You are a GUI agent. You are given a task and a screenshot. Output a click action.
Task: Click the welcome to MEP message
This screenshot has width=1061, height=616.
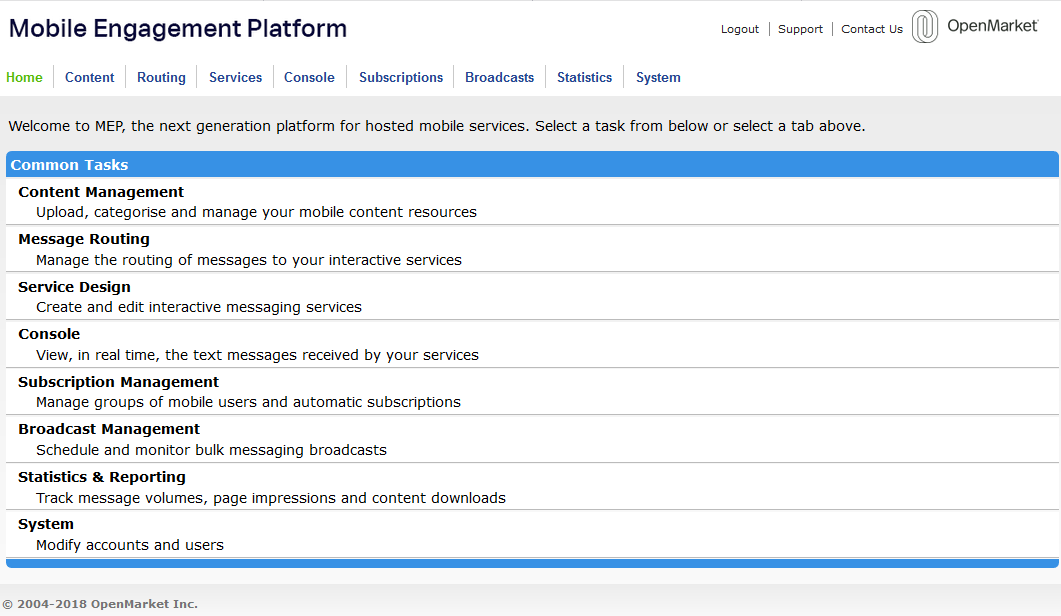[437, 126]
